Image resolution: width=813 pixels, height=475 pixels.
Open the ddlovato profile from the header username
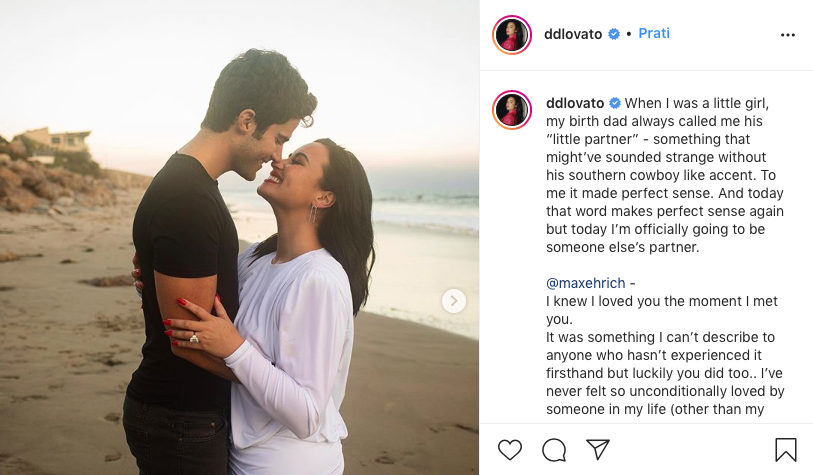tap(573, 34)
